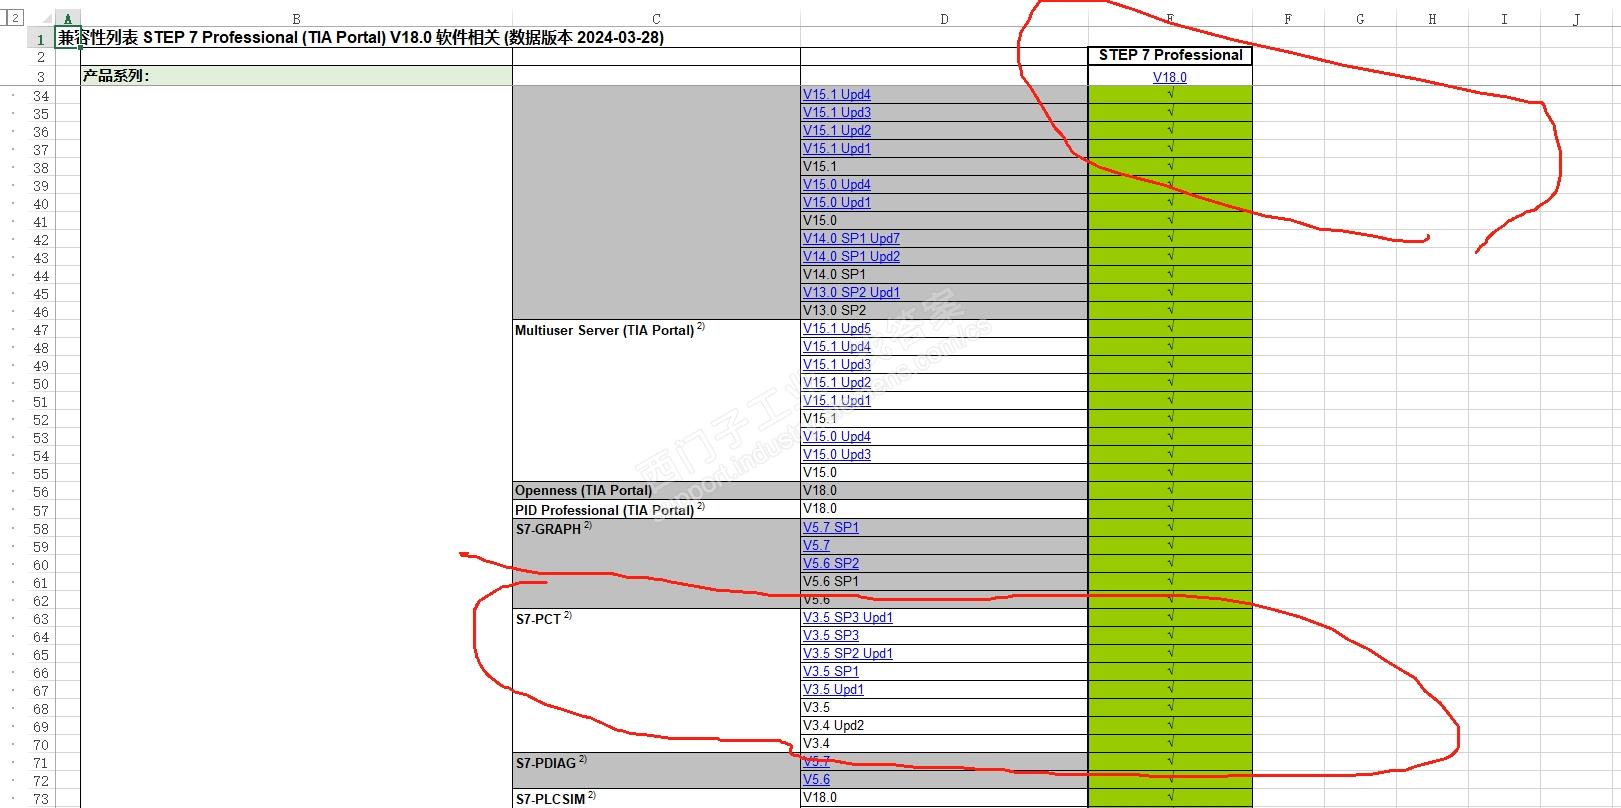Follow the V15.0 Upd3 link
Image resolution: width=1621 pixels, height=808 pixels.
836,455
